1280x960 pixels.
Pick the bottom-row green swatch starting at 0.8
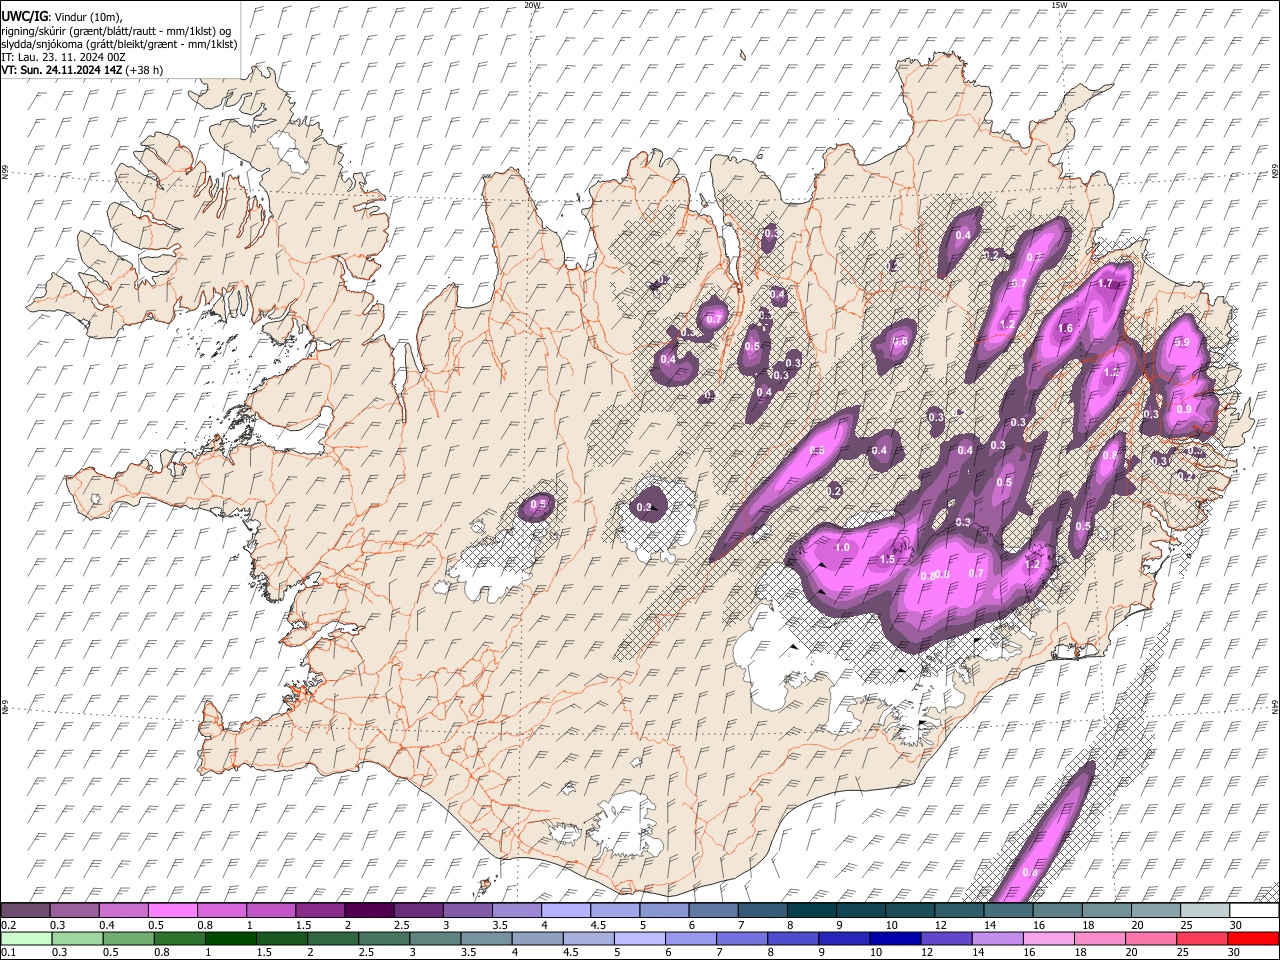click(179, 938)
